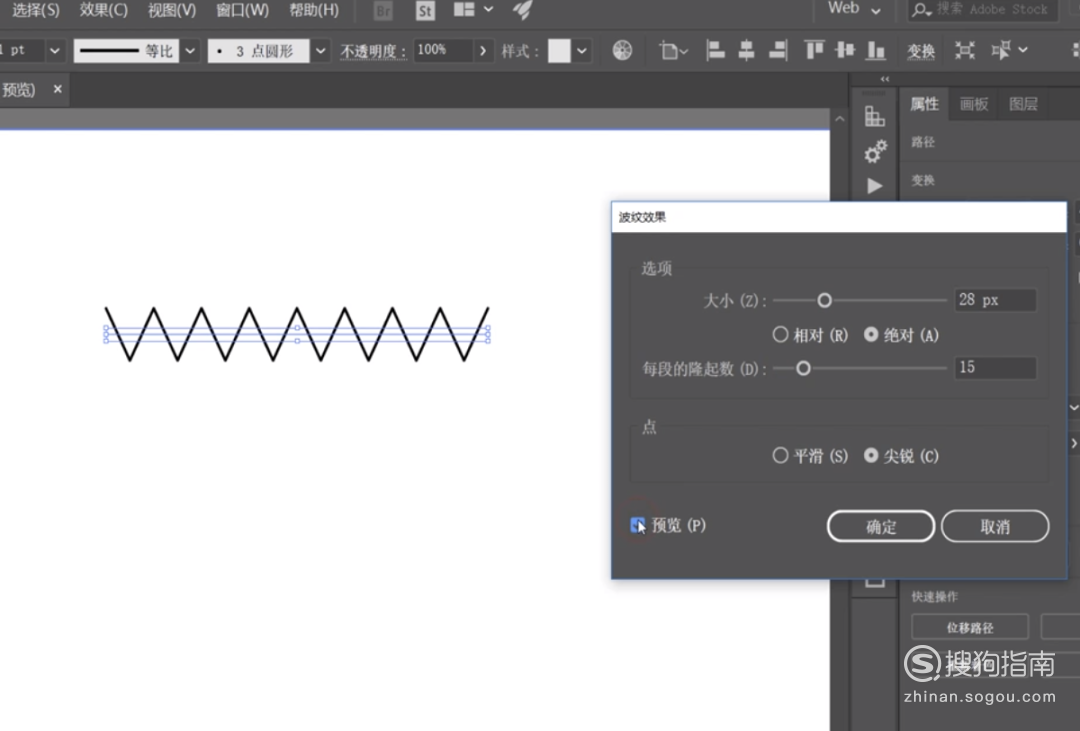Toggle the Preview (预览) checkbox
Viewport: 1080px width, 731px height.
click(x=638, y=525)
